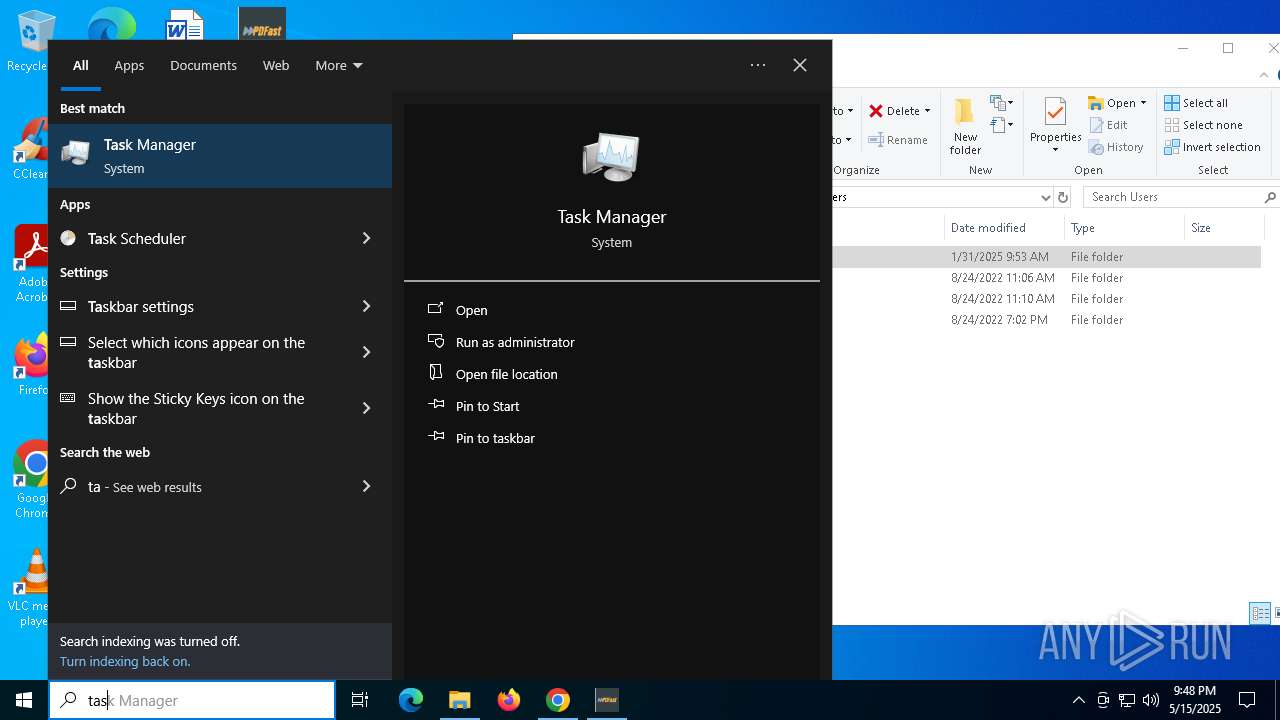Open Microsoft Edge from the taskbar
This screenshot has width=1280, height=720.
click(411, 700)
